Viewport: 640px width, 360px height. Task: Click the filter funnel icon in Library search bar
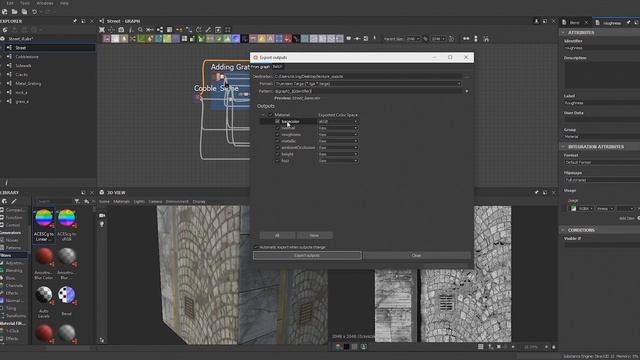pyautogui.click(x=77, y=201)
